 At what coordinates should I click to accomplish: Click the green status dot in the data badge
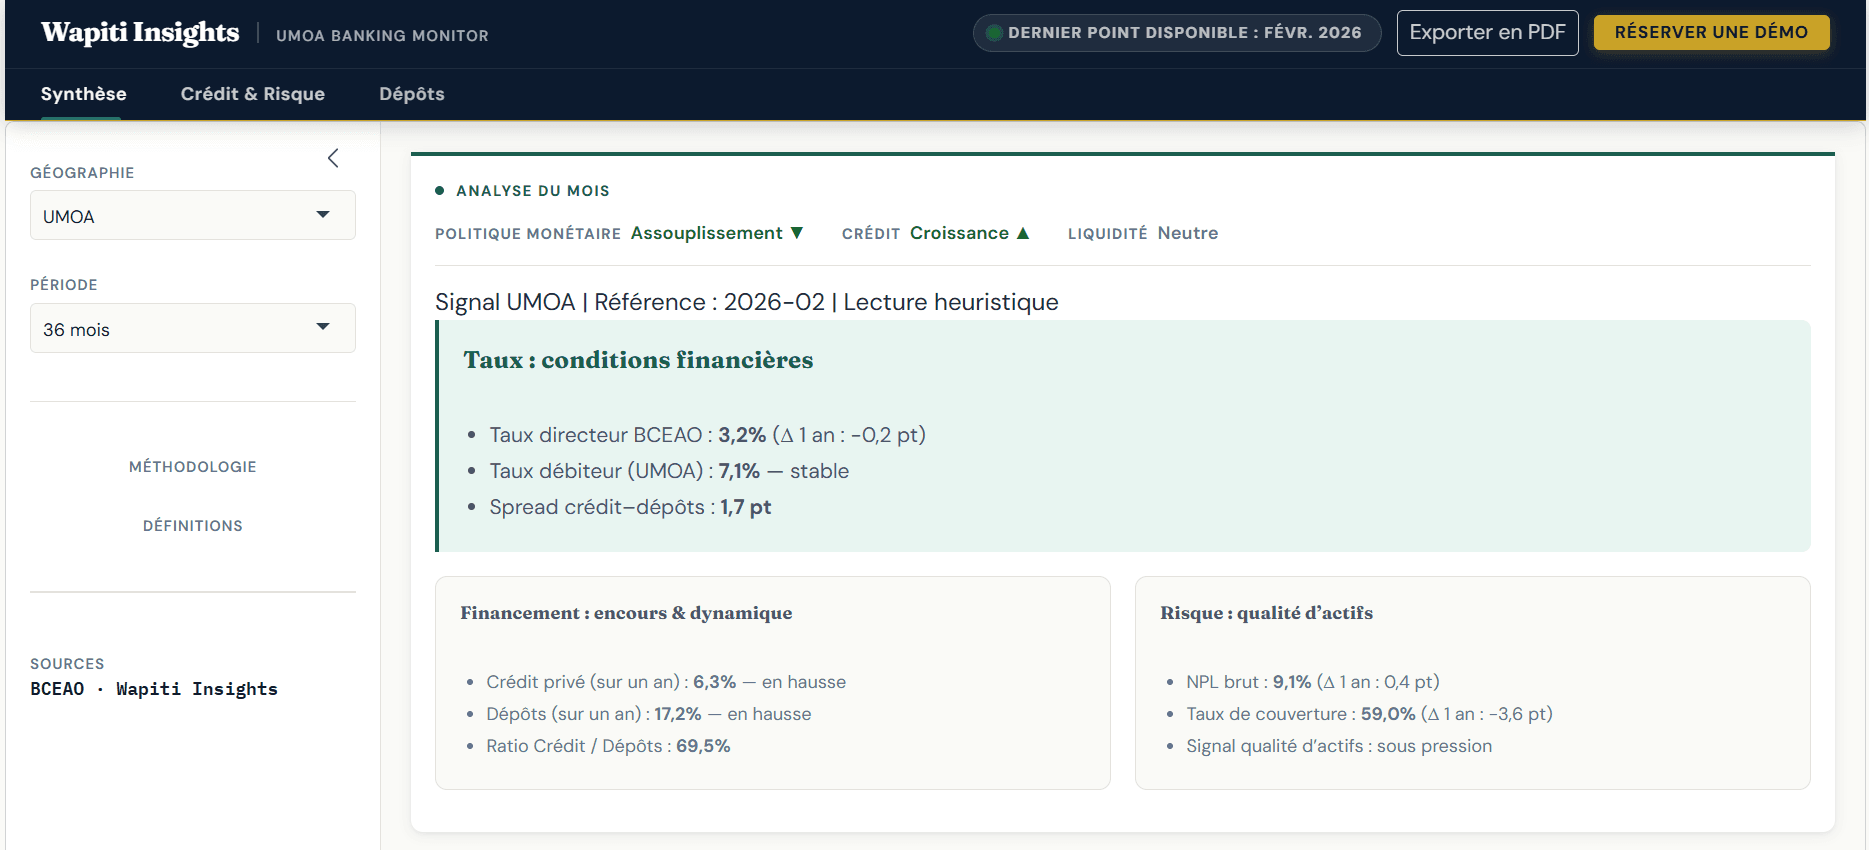(x=994, y=33)
